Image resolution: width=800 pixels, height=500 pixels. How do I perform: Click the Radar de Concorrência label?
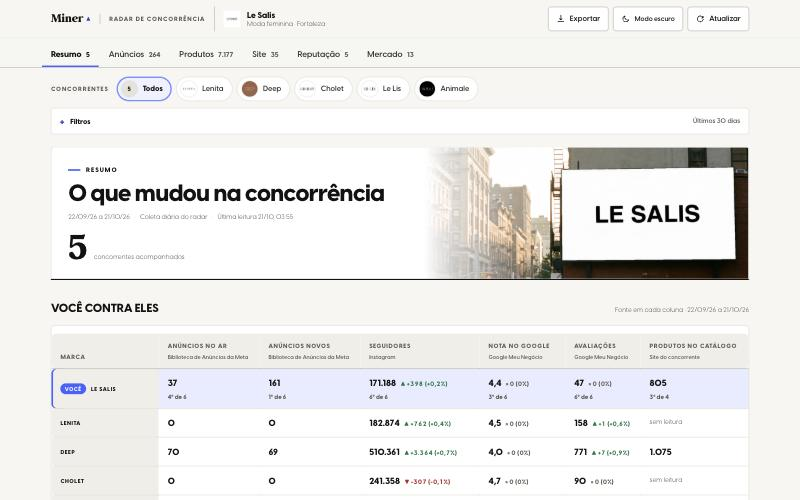157,19
